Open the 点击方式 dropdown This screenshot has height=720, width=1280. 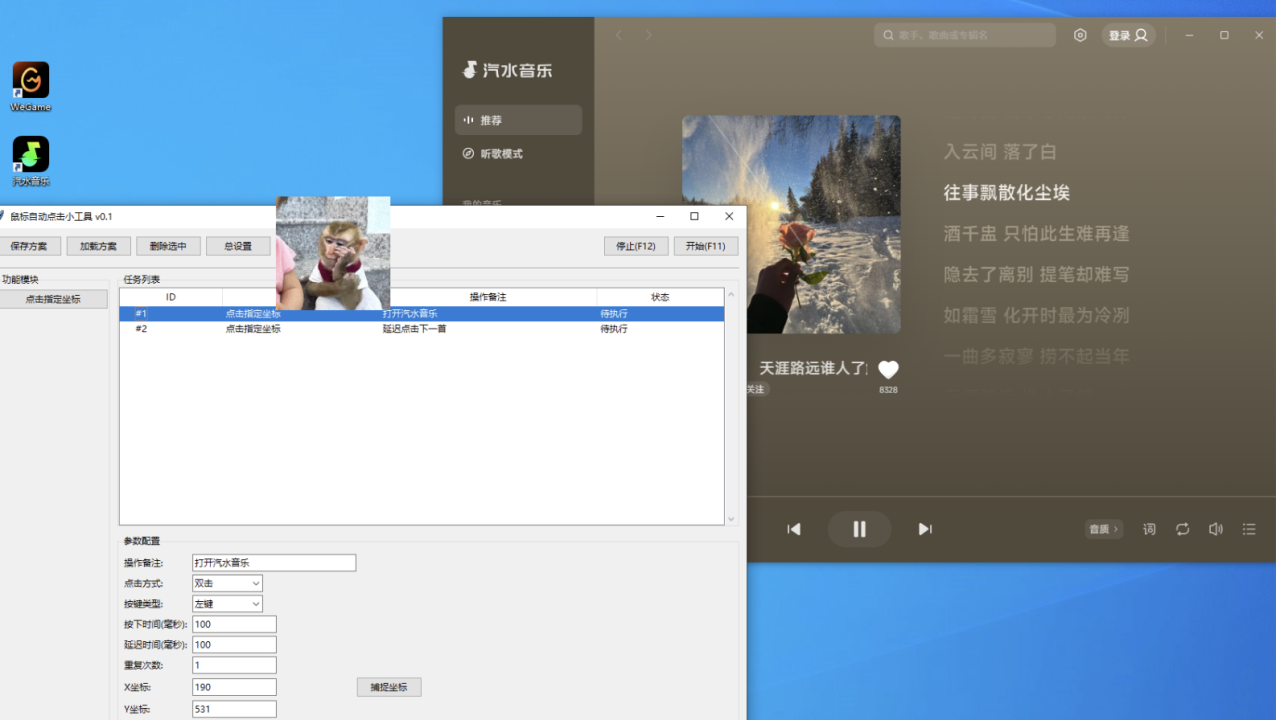pyautogui.click(x=228, y=583)
